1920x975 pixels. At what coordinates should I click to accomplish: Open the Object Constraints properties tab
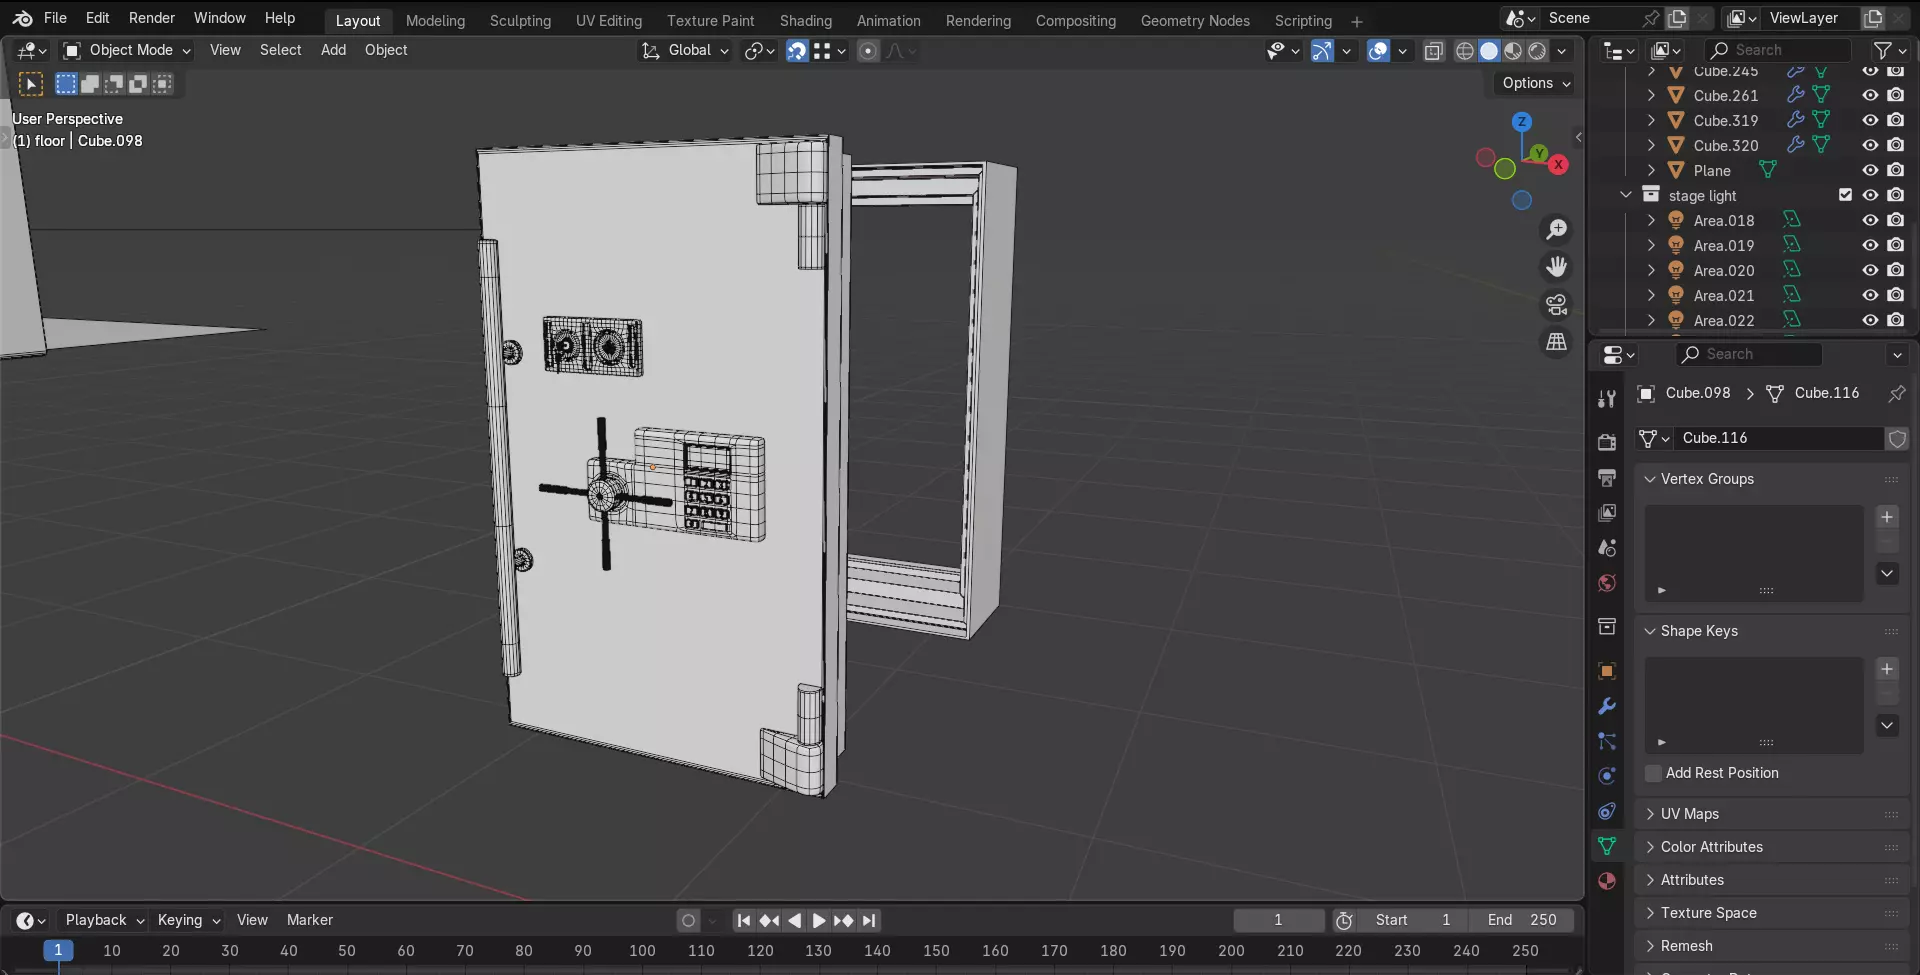[x=1607, y=811]
